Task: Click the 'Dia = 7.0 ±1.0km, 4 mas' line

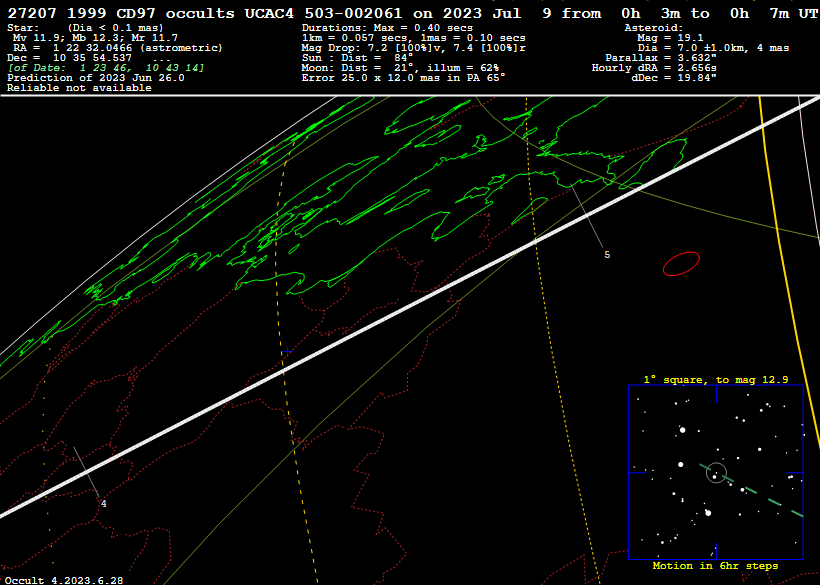Action: [x=713, y=48]
